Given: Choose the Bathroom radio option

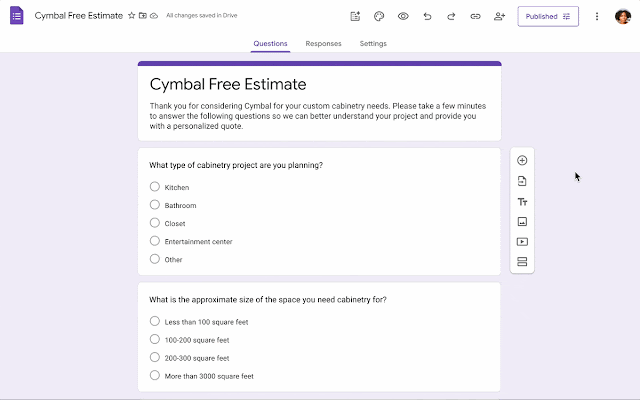Looking at the screenshot, I should (155, 205).
